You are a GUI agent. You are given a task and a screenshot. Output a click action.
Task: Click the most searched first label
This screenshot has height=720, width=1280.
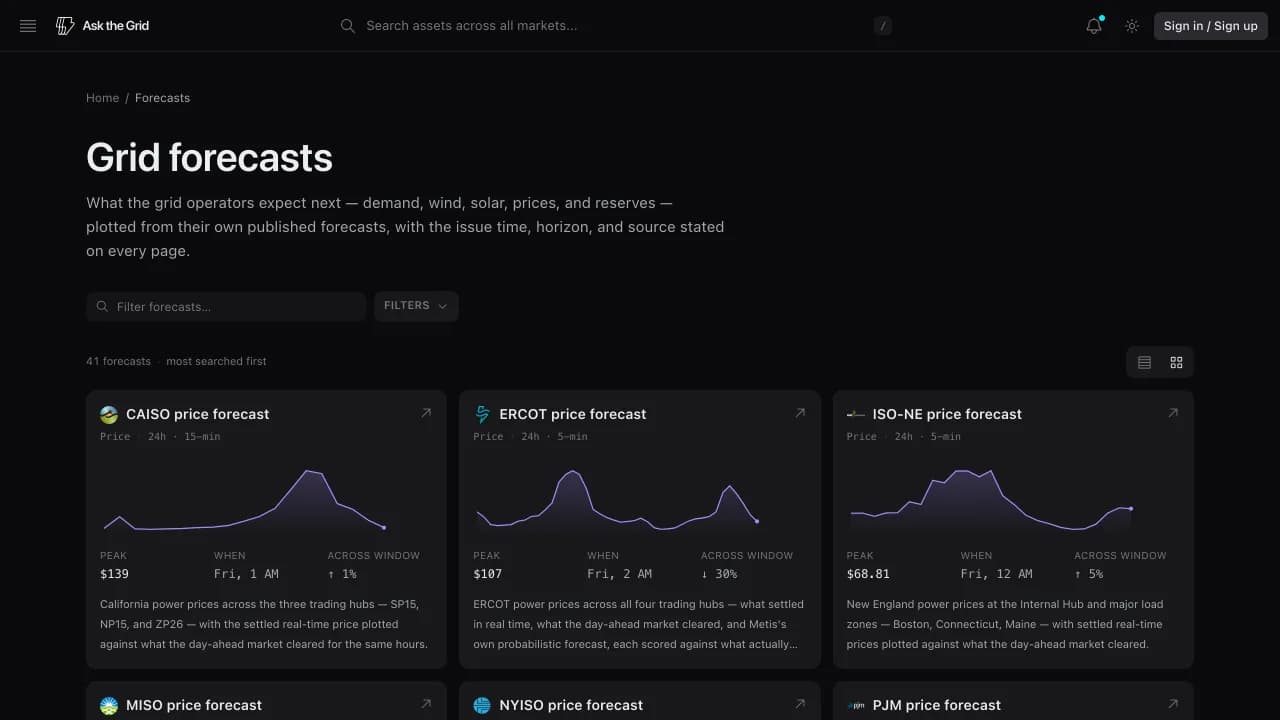tap(216, 361)
